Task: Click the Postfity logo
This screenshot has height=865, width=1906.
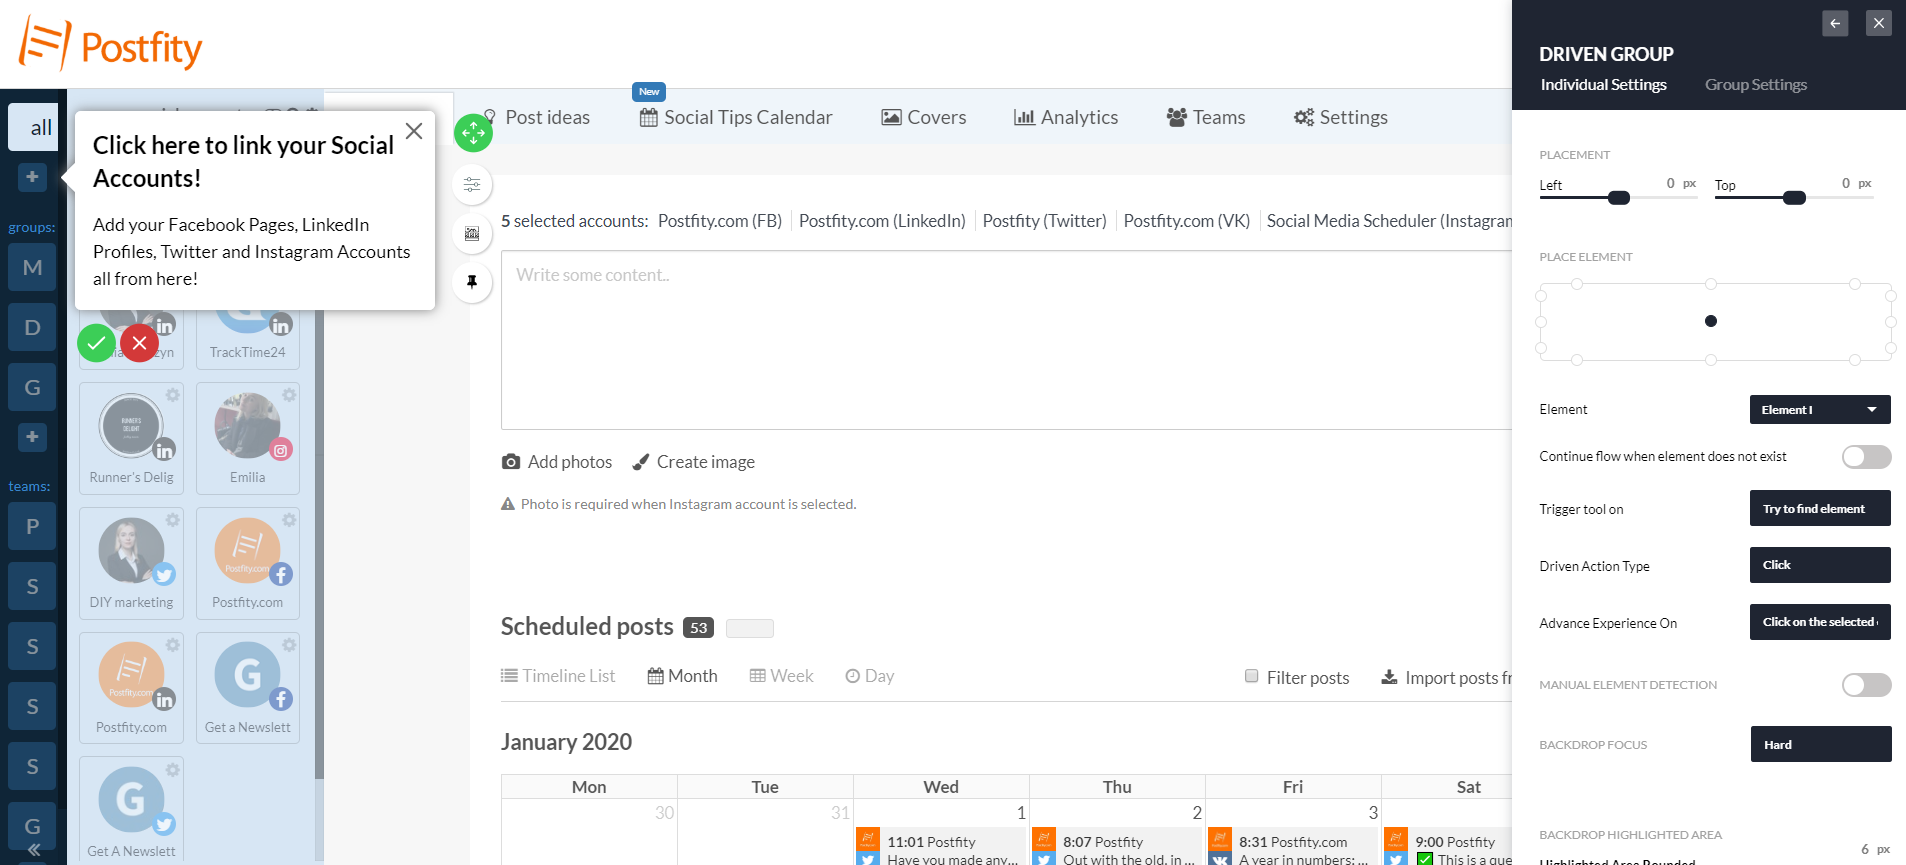Action: (x=110, y=45)
